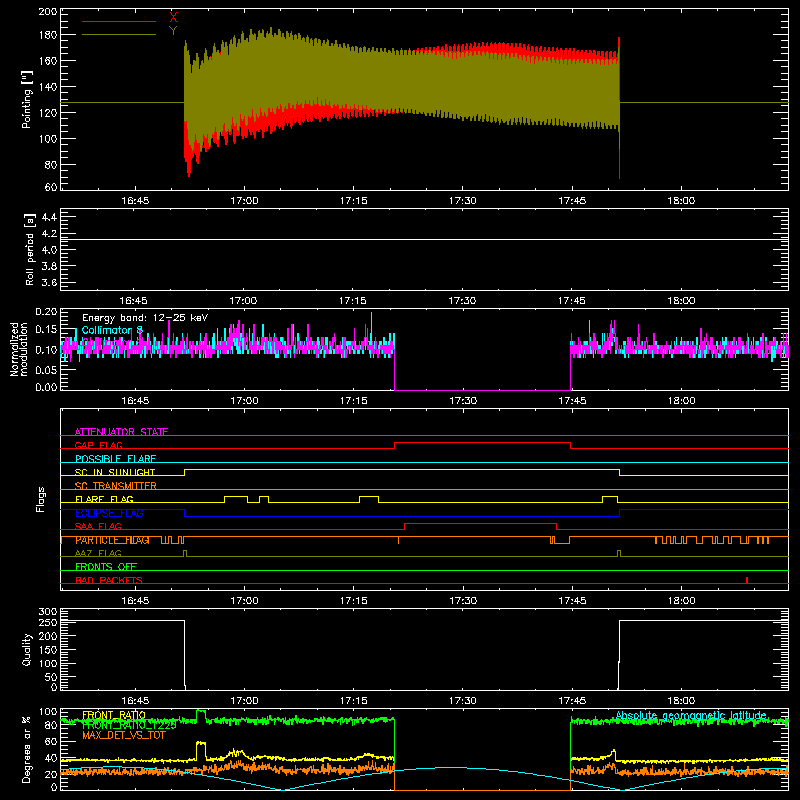Click the raised GAP_FLAG segment

[x=483, y=443]
